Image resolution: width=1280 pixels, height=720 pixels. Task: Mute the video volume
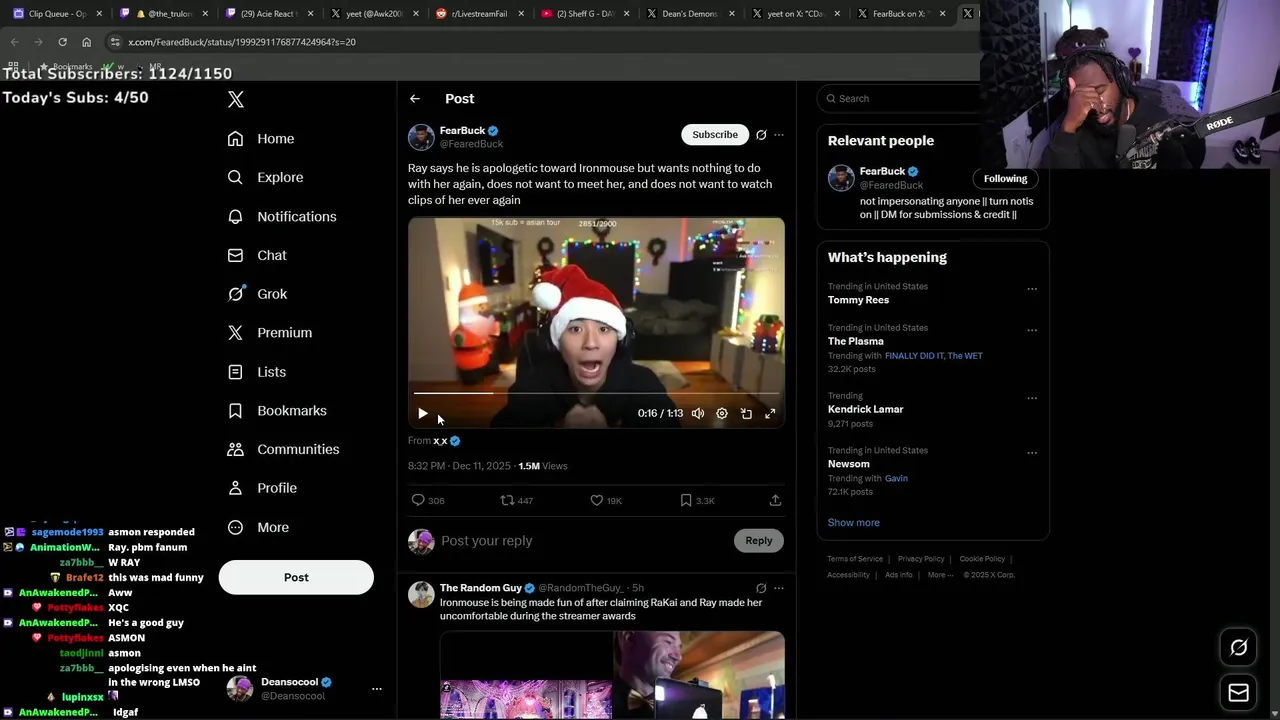(x=698, y=413)
